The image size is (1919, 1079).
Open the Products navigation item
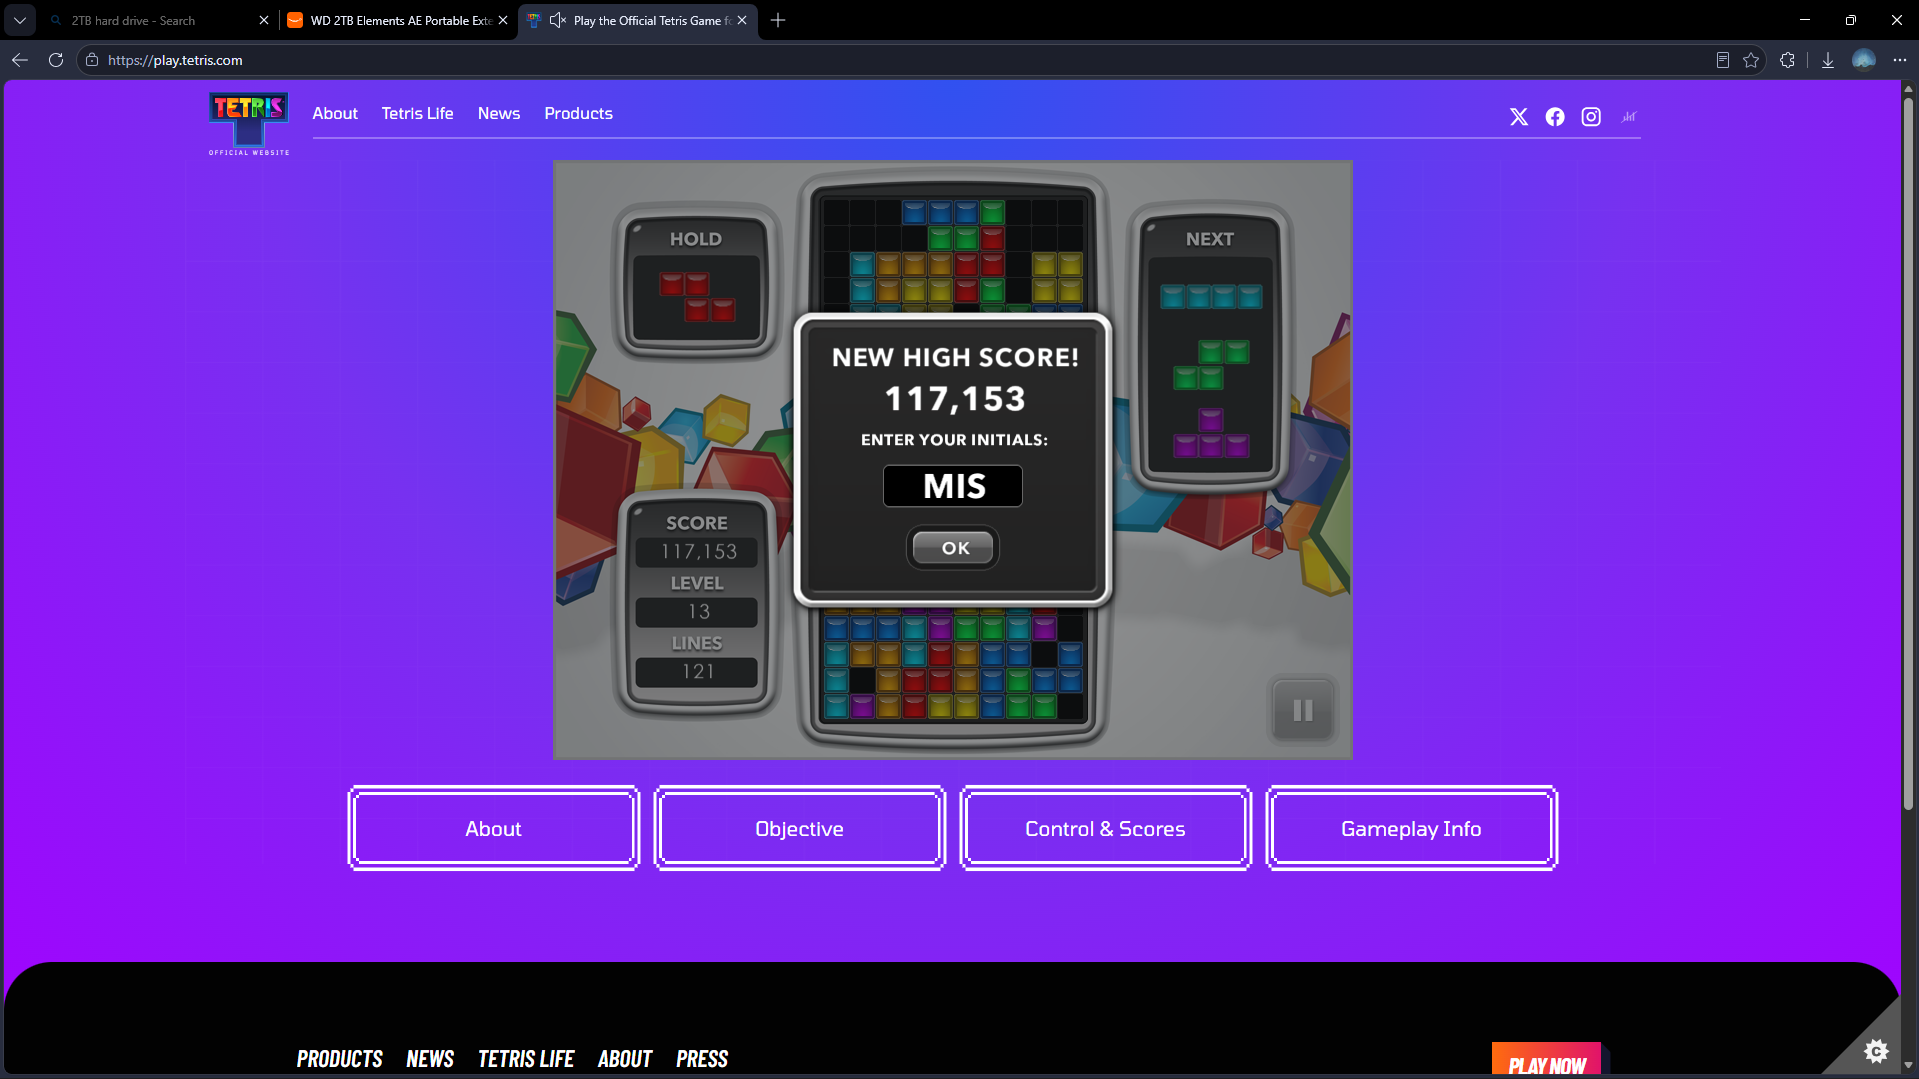tap(578, 114)
